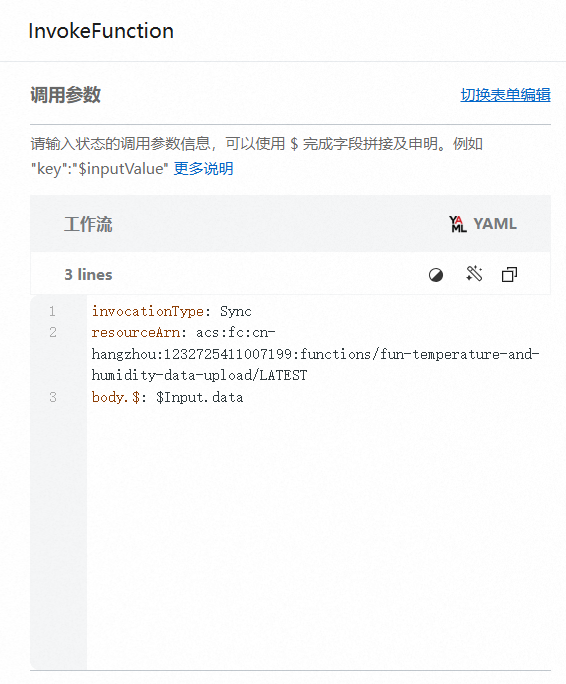Click the YAML logo icon

pos(458,224)
